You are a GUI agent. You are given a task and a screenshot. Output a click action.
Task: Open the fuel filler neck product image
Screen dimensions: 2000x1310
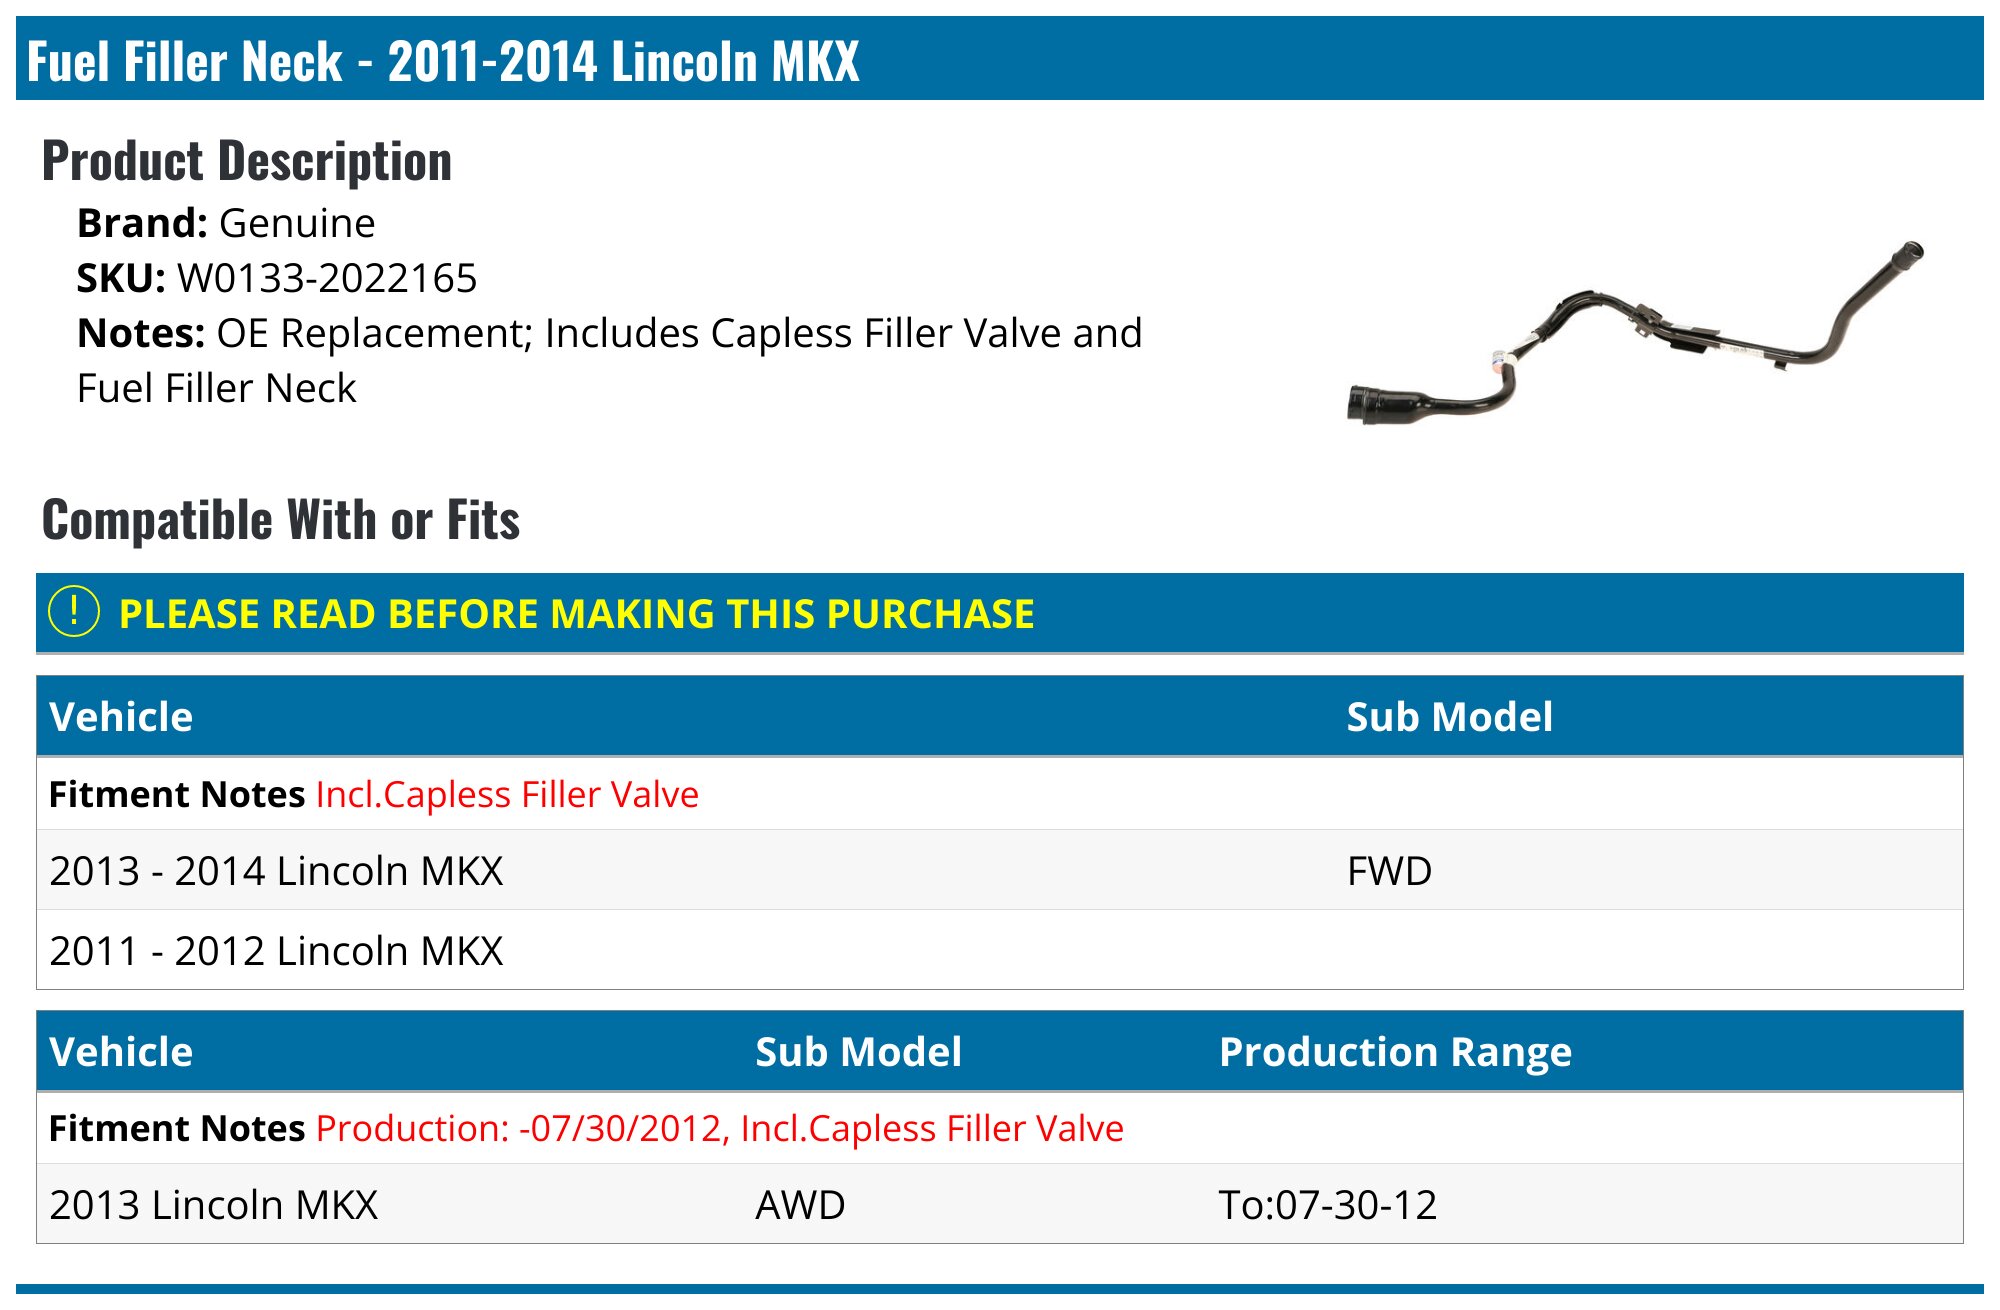click(1635, 332)
